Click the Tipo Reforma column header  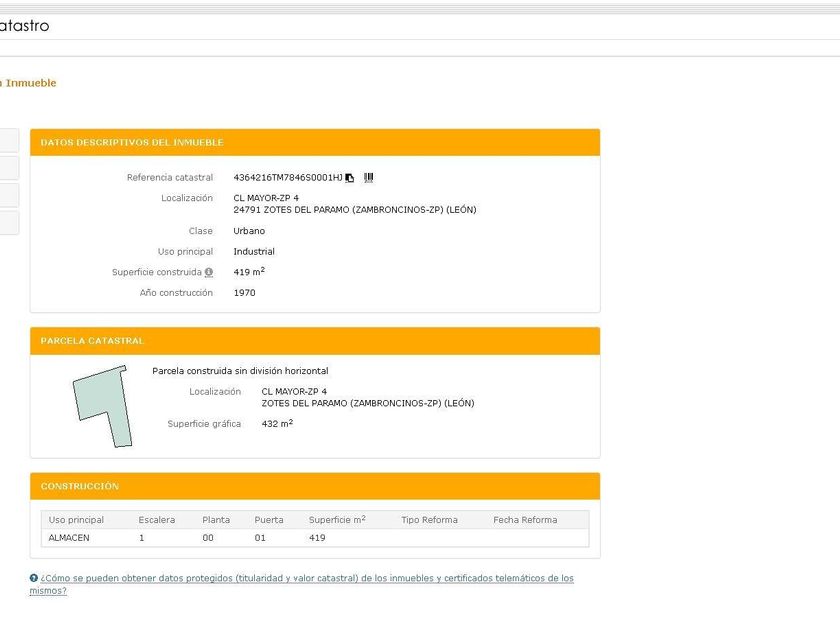(430, 520)
